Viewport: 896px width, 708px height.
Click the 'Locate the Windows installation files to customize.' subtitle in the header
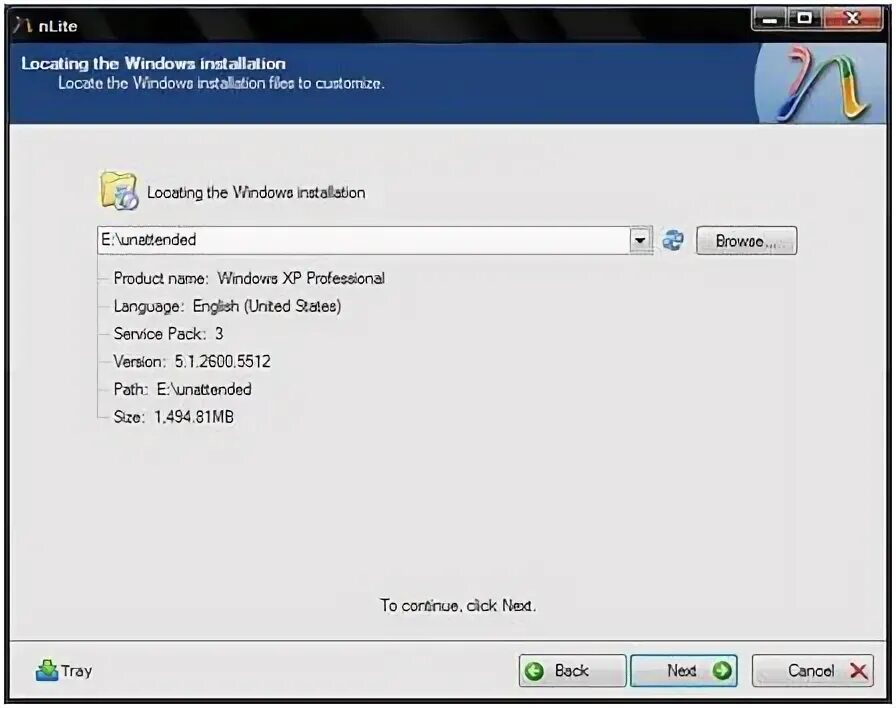[x=221, y=83]
